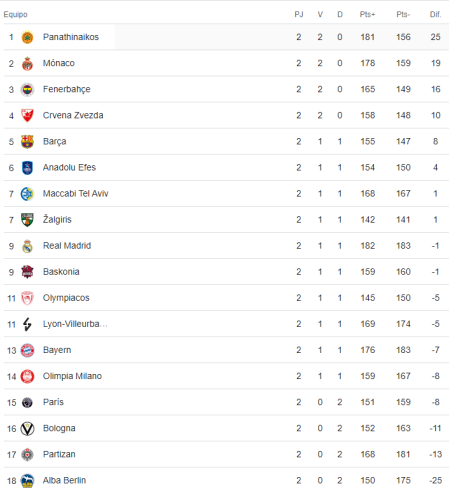Sort by the Dif. column header

(435, 14)
